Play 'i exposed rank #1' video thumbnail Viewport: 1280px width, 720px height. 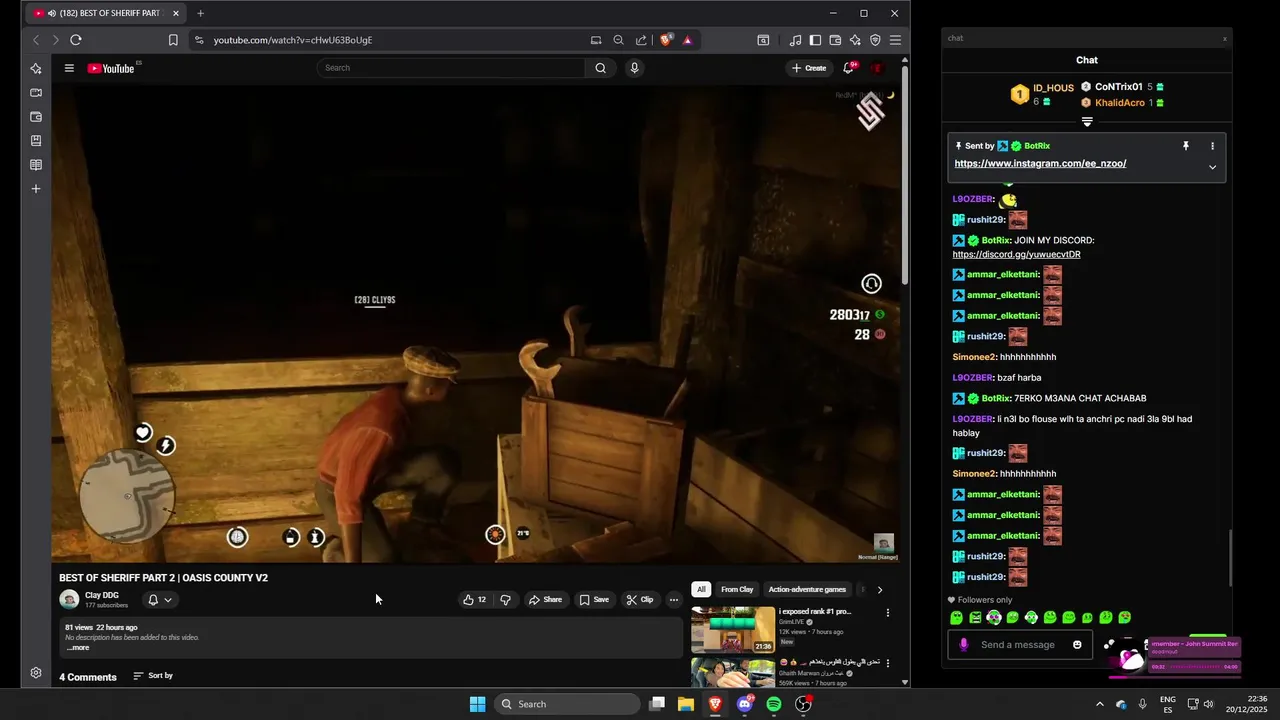tap(733, 630)
